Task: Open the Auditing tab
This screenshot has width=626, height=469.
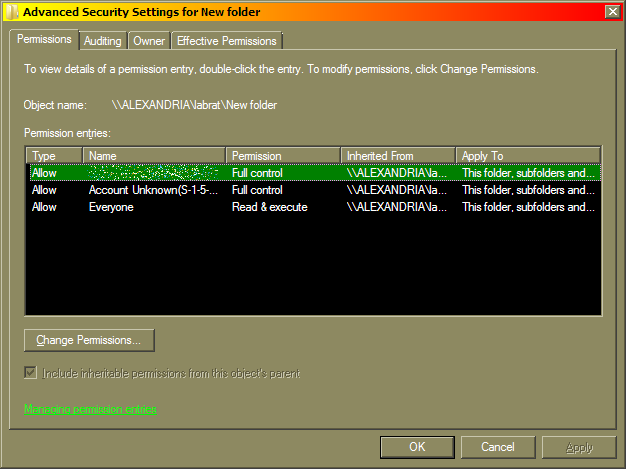Action: point(103,41)
